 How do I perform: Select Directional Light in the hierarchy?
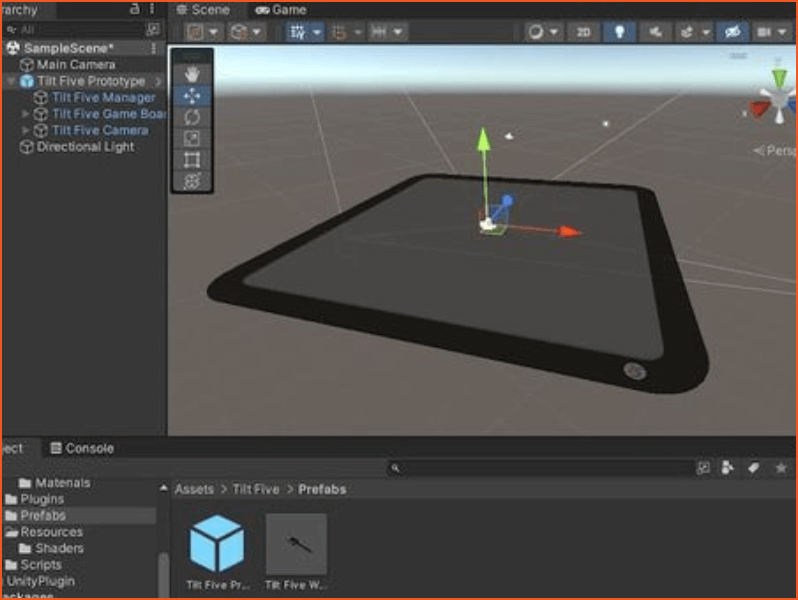pos(85,147)
